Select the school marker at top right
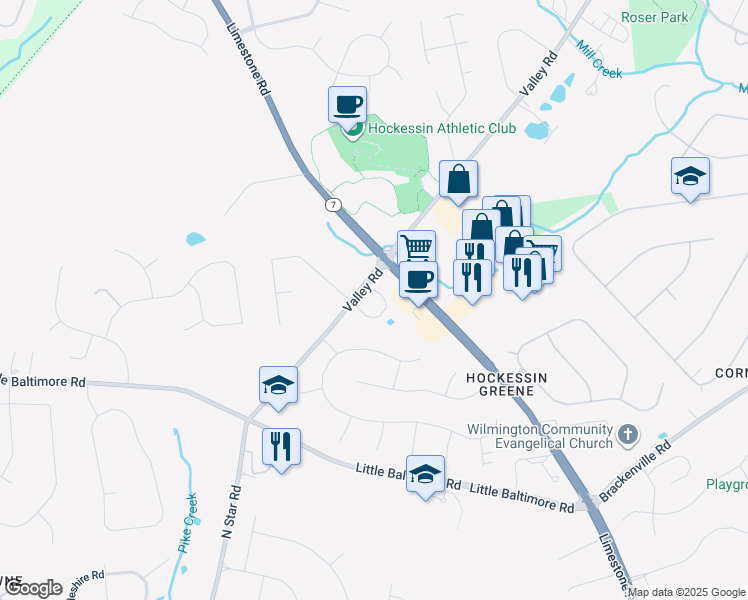The height and width of the screenshot is (600, 748). pyautogui.click(x=690, y=179)
